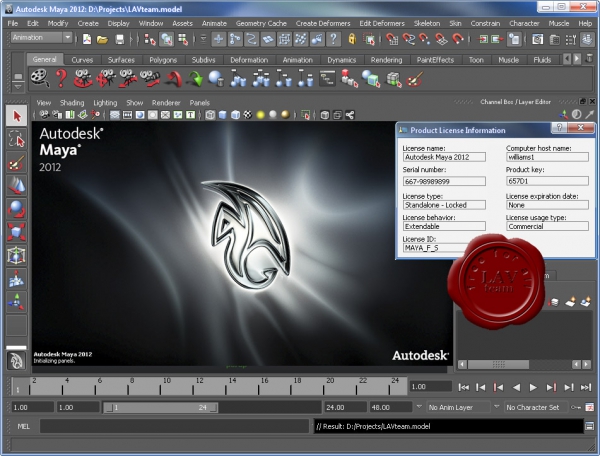Click the status line help question icon
Image resolution: width=600 pixels, height=456 pixels.
333,39
